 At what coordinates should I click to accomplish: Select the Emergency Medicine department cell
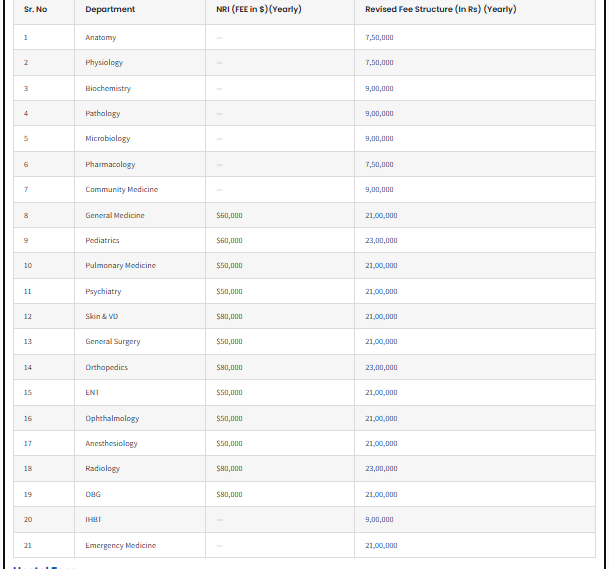tap(121, 545)
